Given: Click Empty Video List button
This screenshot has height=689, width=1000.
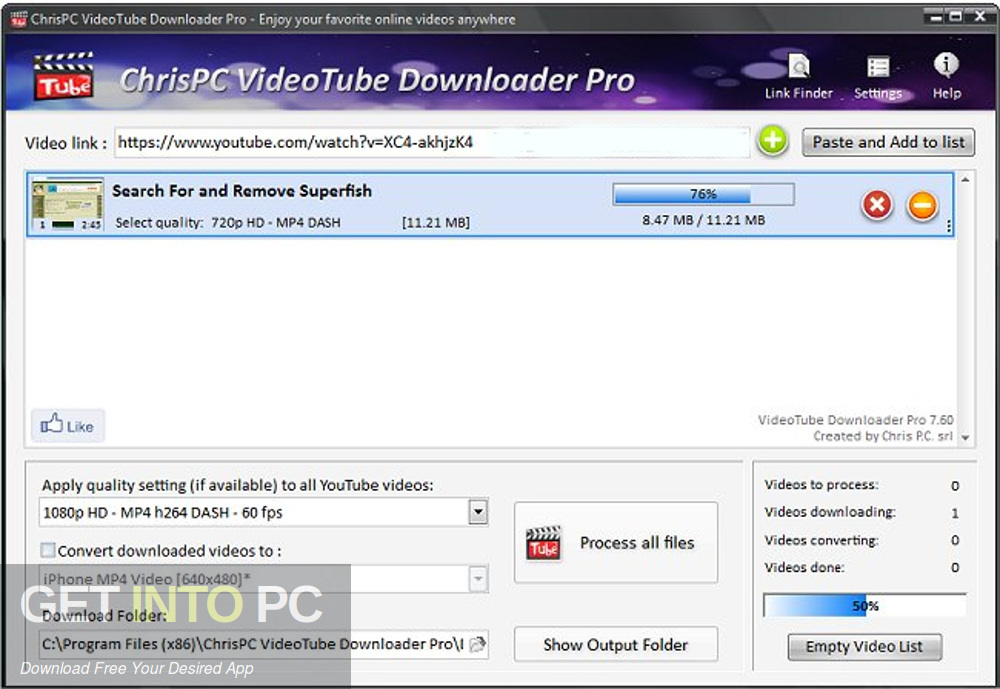Looking at the screenshot, I should (x=864, y=646).
